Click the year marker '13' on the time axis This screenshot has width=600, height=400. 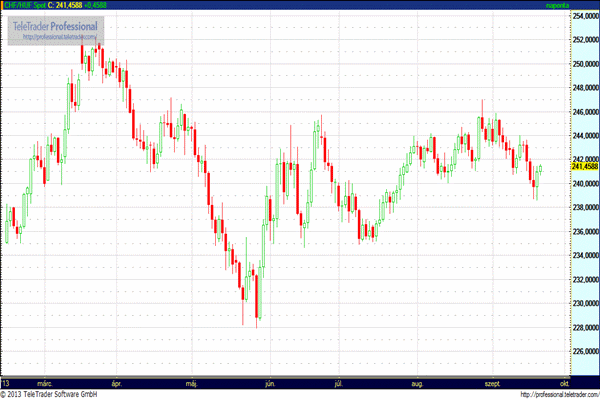pos(7,383)
